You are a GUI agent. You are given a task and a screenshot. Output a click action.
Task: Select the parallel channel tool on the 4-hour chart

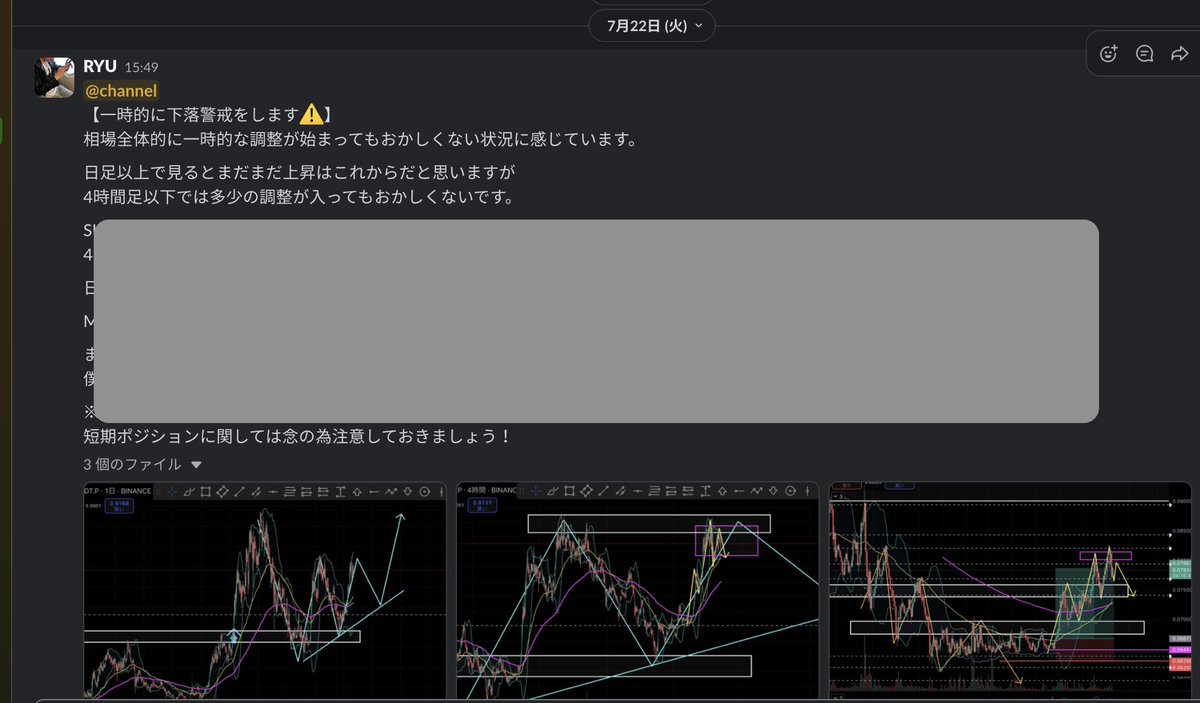(620, 490)
